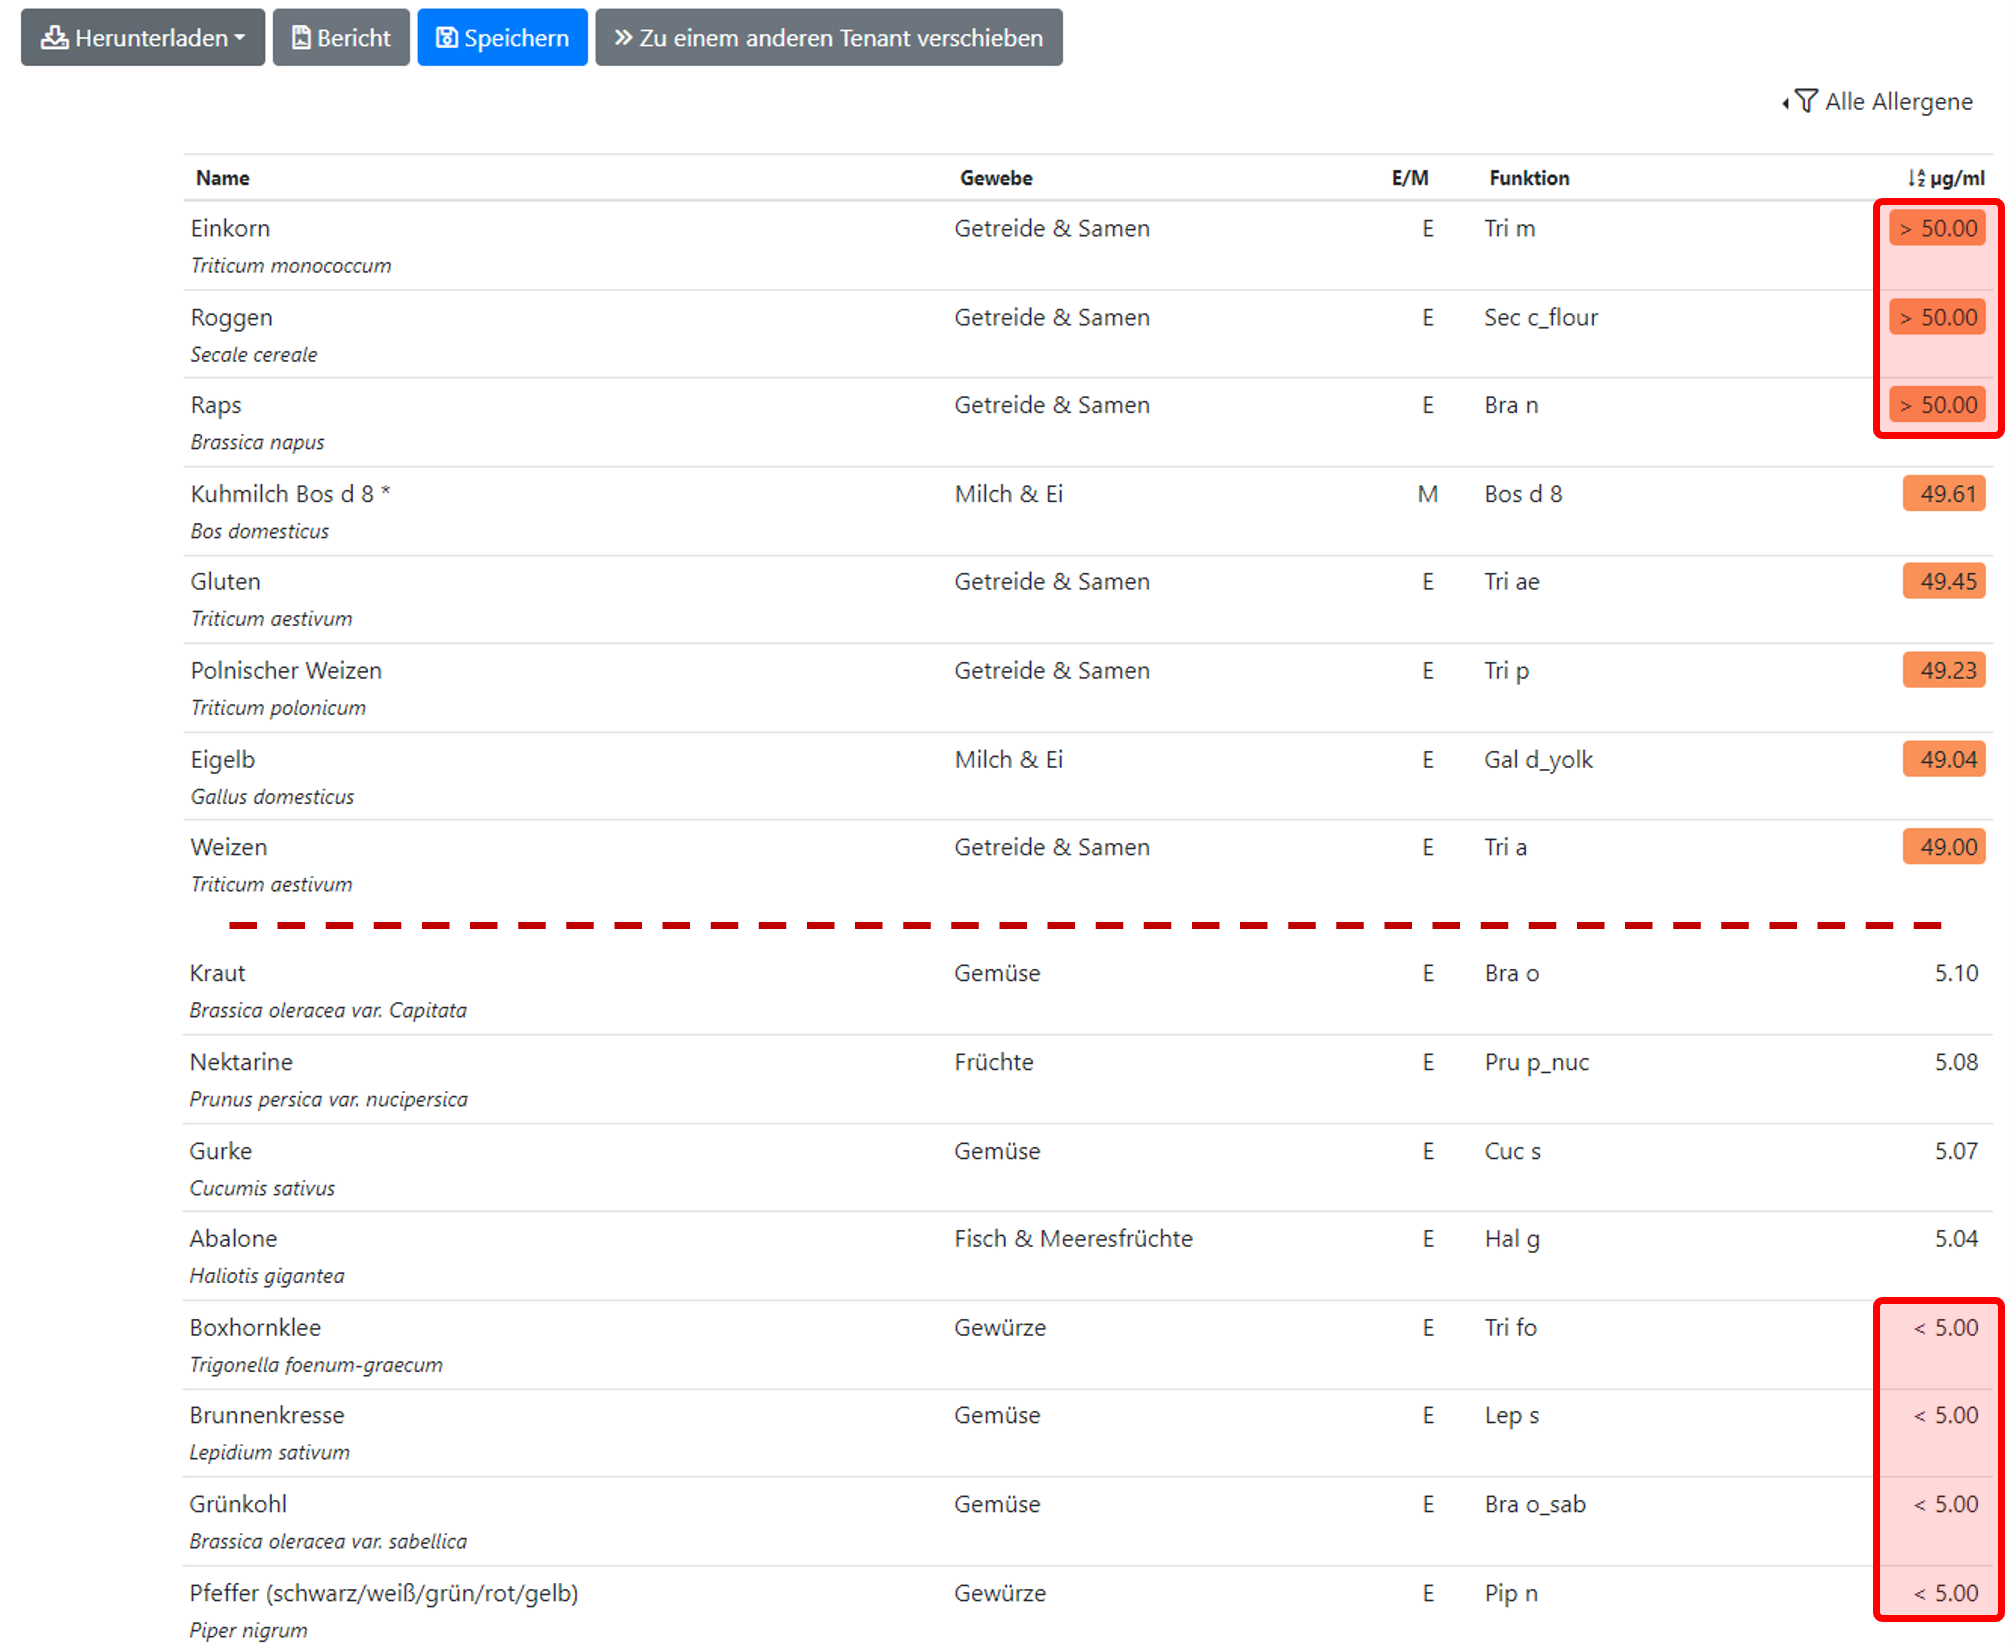The image size is (2010, 1645).
Task: Sort by the µg/ml column icon
Action: 1915,178
